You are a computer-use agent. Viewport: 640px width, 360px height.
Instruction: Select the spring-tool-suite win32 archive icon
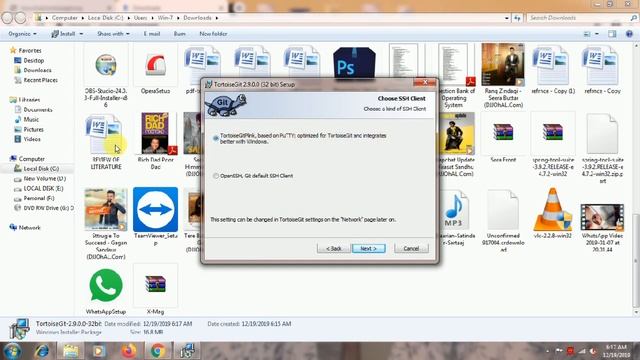coord(553,133)
